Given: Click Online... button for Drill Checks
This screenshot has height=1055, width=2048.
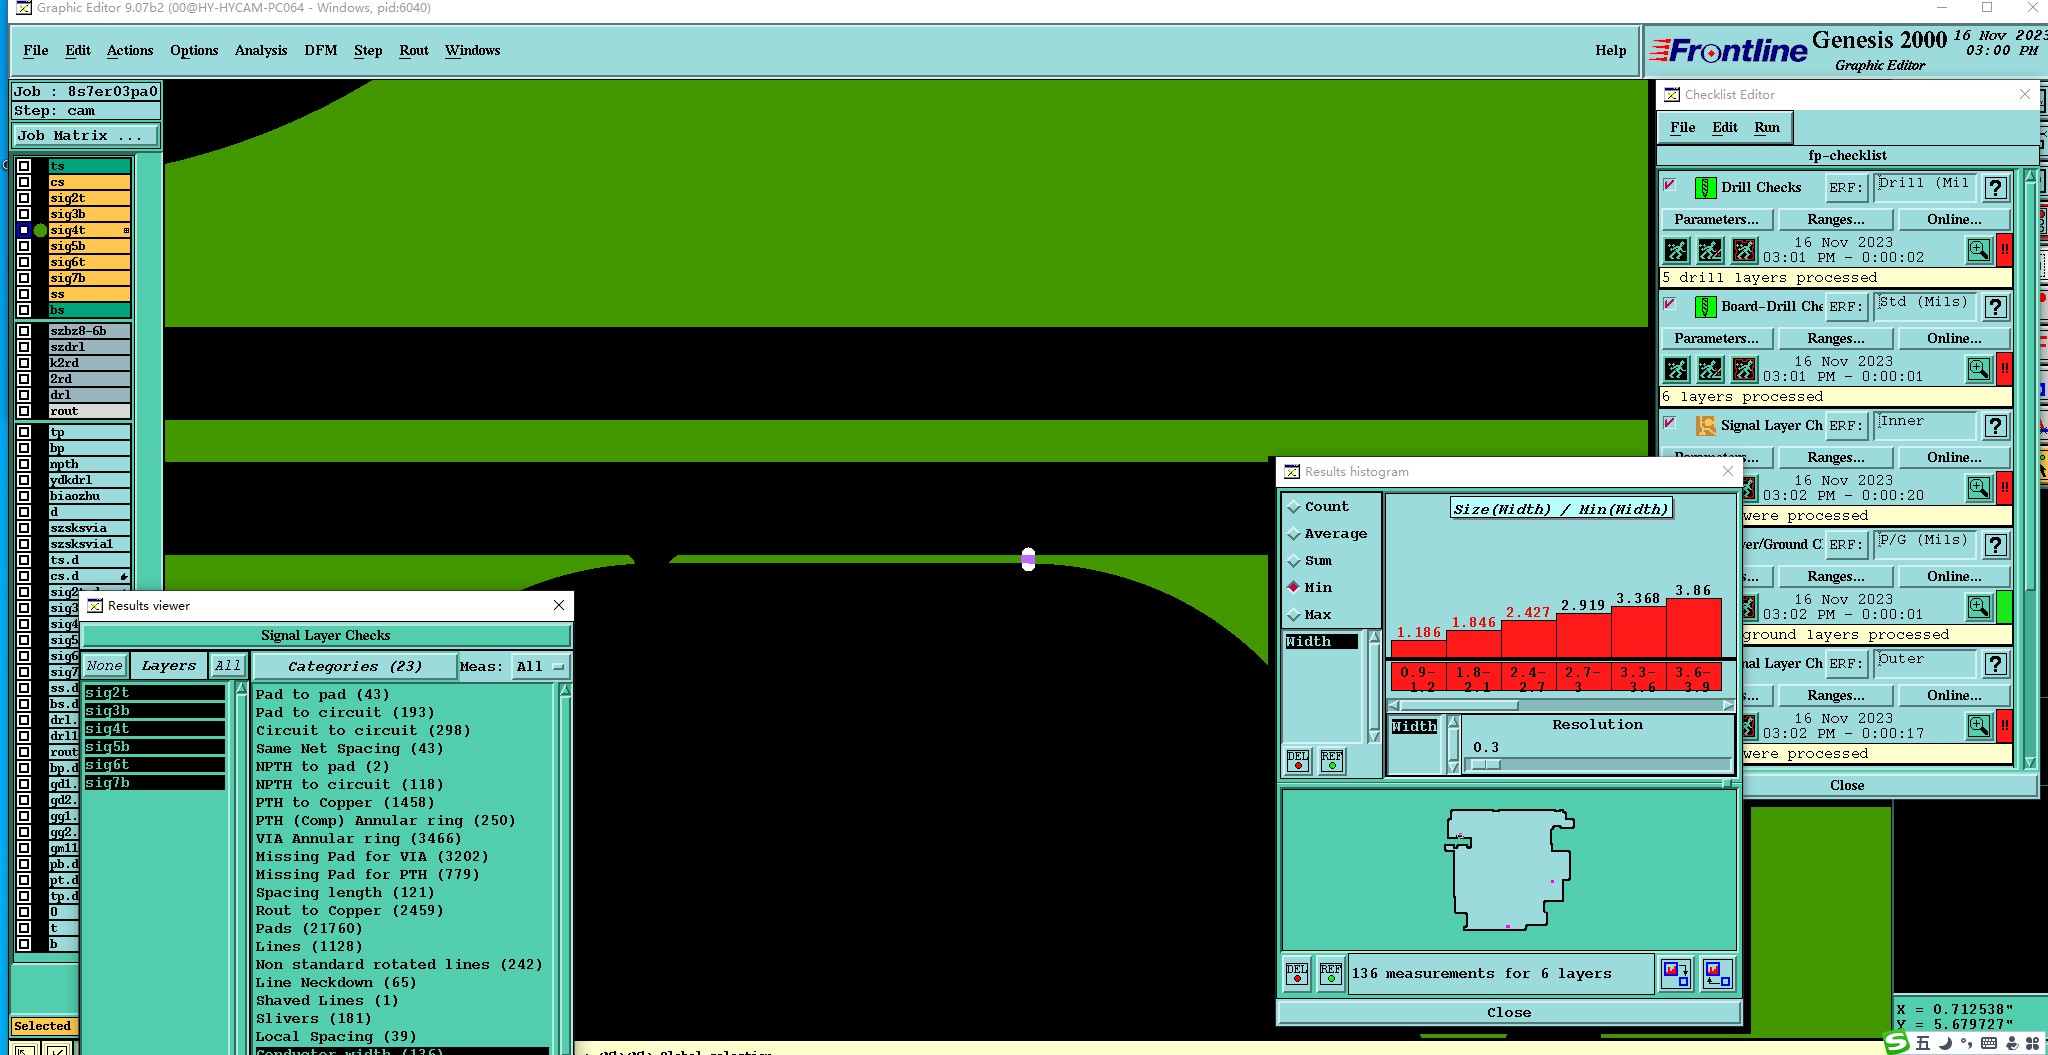Looking at the screenshot, I should tap(1954, 219).
